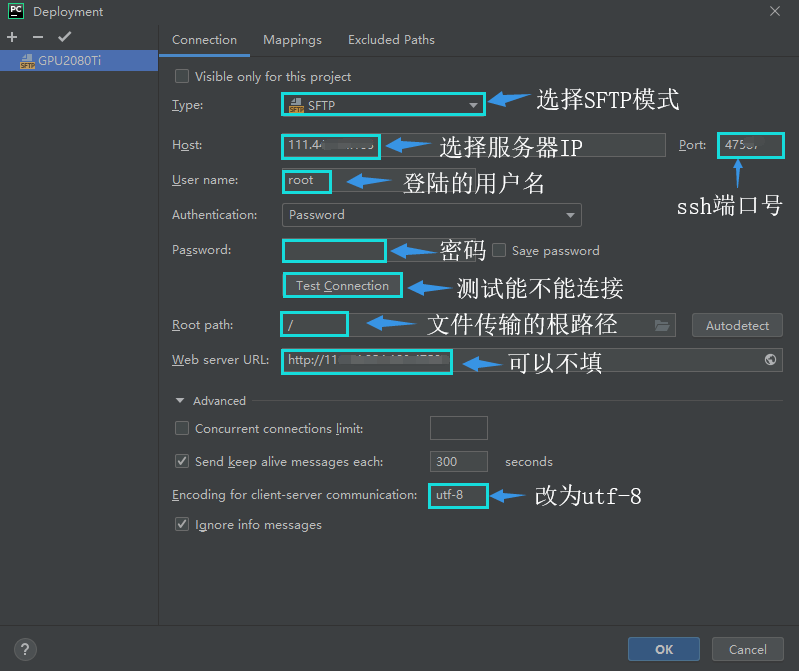Toggle the Save password checkbox
The height and width of the screenshot is (671, 799).
click(499, 250)
